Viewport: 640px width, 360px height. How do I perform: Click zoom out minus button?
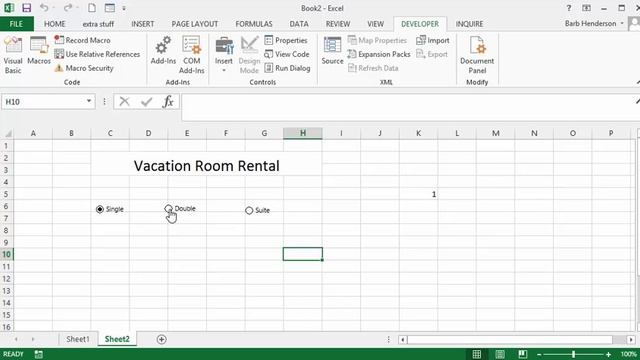coord(539,354)
